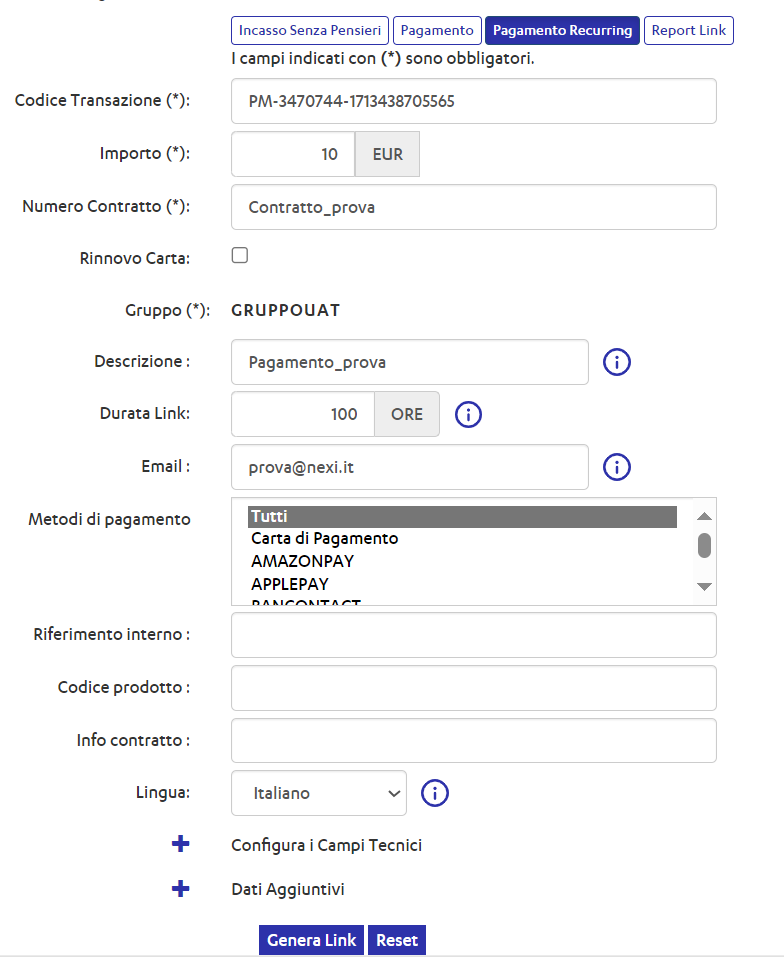Select Carta di Pagamento in the list
Viewport: 784px width, 957px height.
pos(462,538)
